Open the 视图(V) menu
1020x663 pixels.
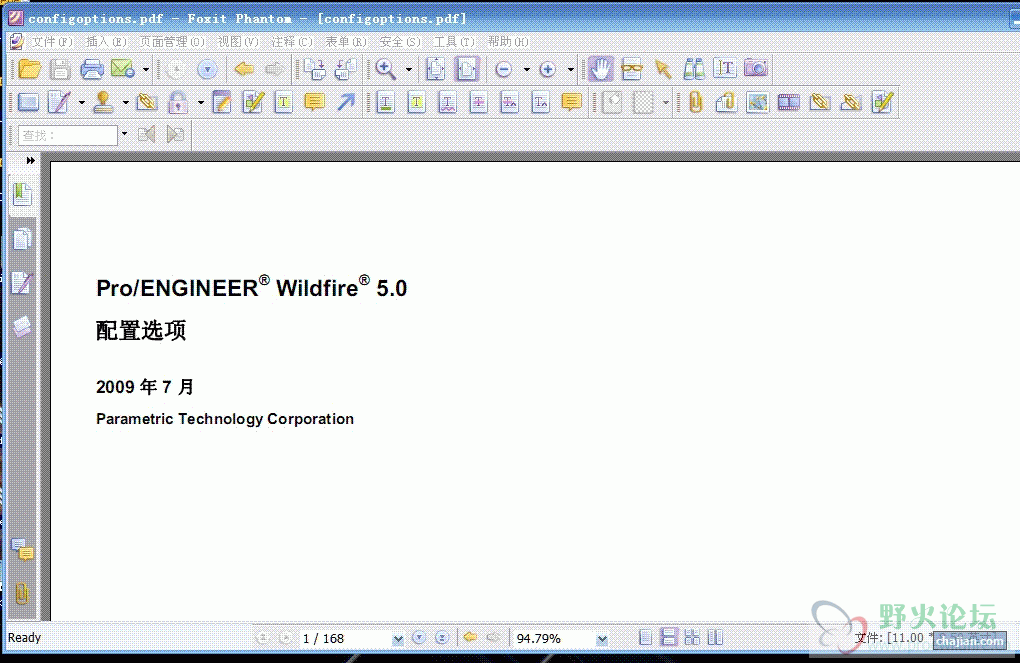[238, 42]
